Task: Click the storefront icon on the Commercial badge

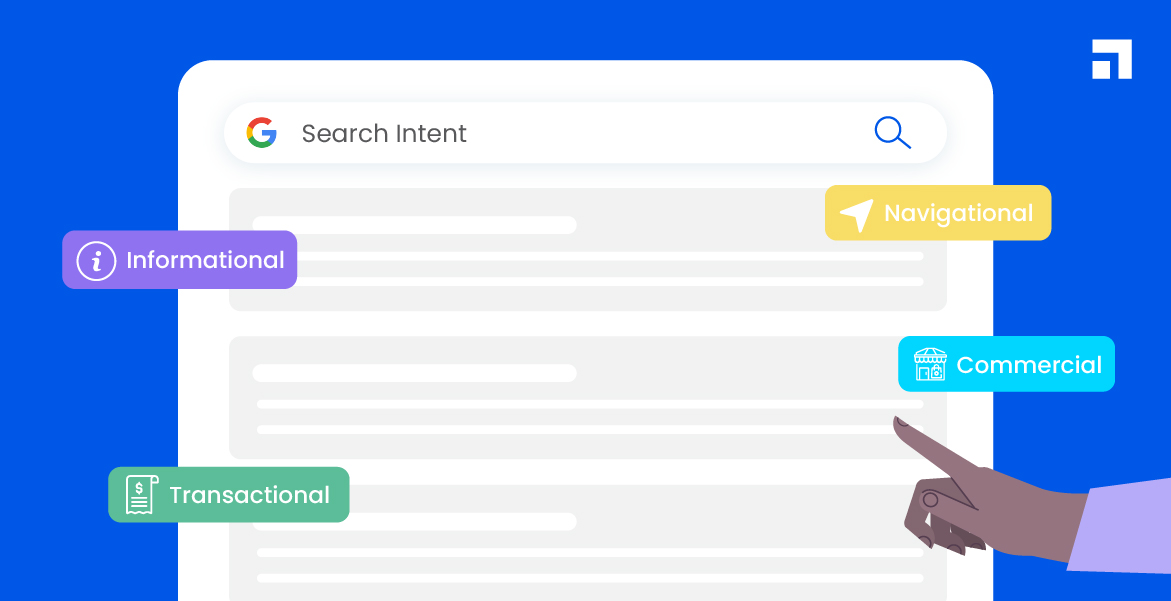Action: tap(929, 365)
